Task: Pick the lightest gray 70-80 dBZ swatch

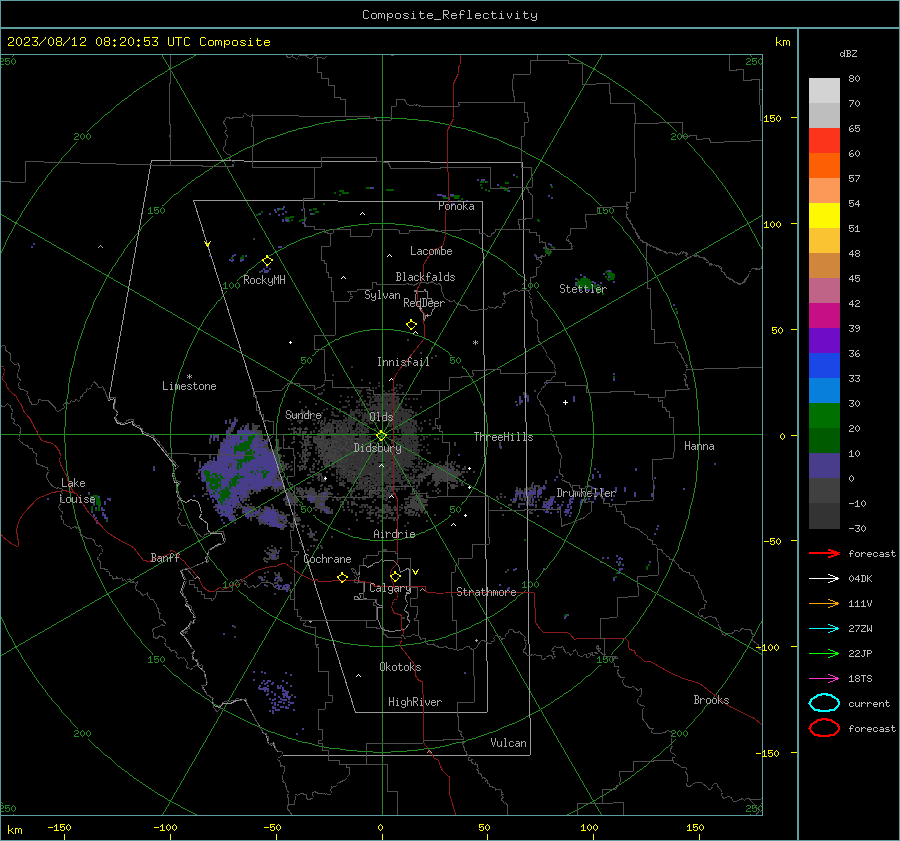Action: click(824, 91)
